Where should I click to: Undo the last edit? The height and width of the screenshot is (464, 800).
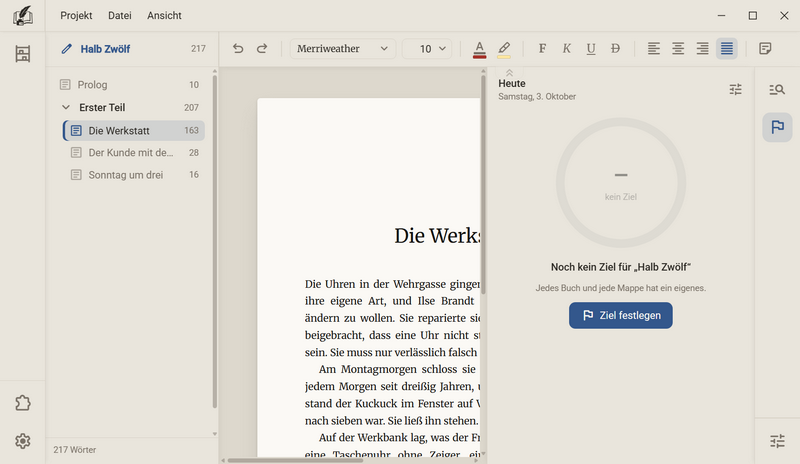coord(238,48)
